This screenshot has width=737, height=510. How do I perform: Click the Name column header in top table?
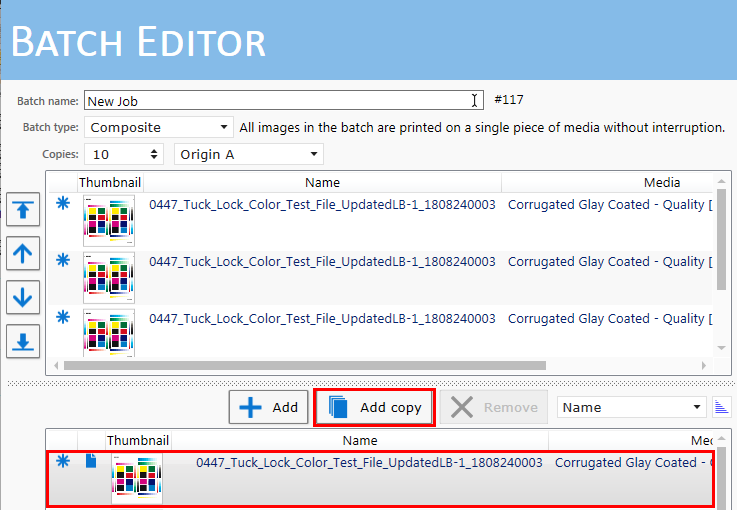tap(322, 182)
